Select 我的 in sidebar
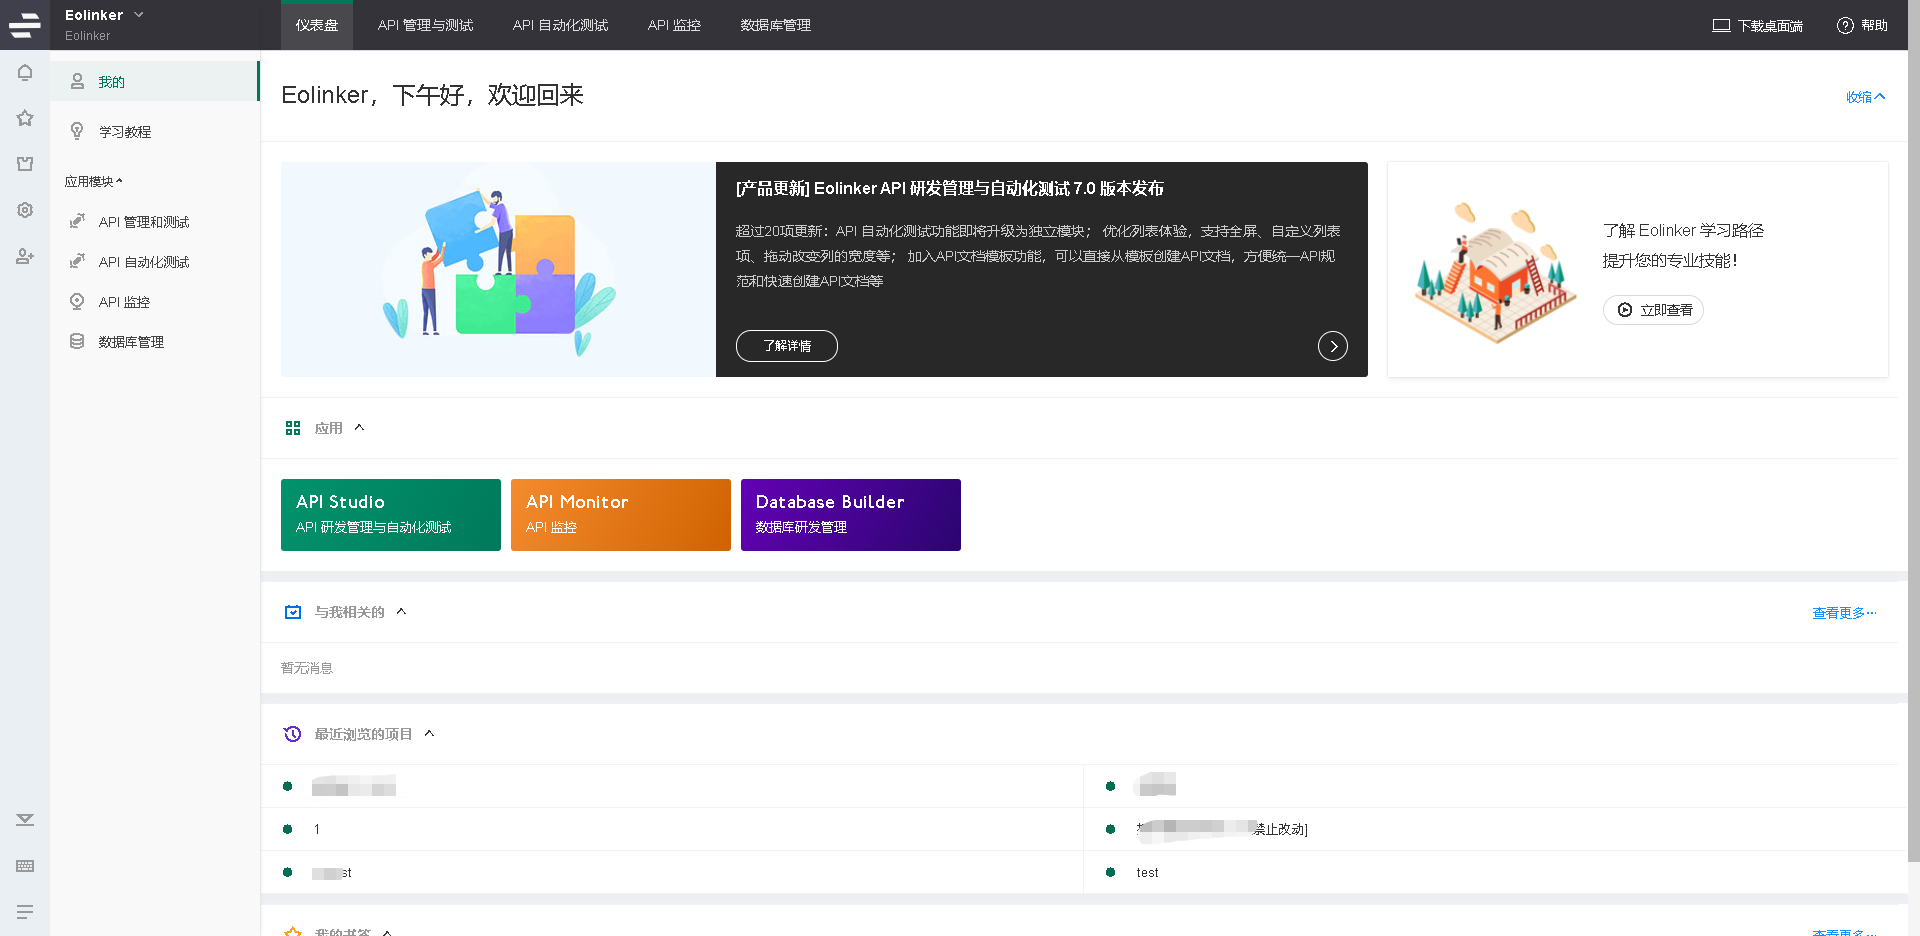 point(155,81)
